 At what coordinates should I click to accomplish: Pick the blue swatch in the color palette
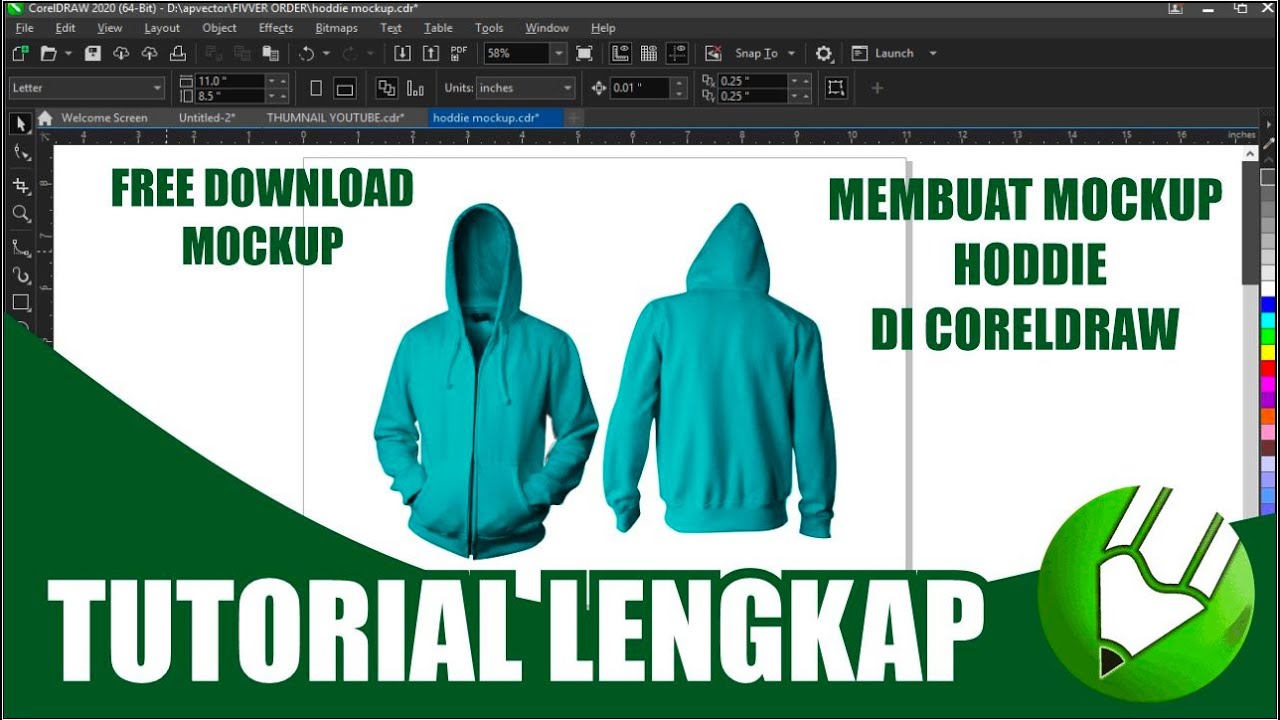[1268, 304]
